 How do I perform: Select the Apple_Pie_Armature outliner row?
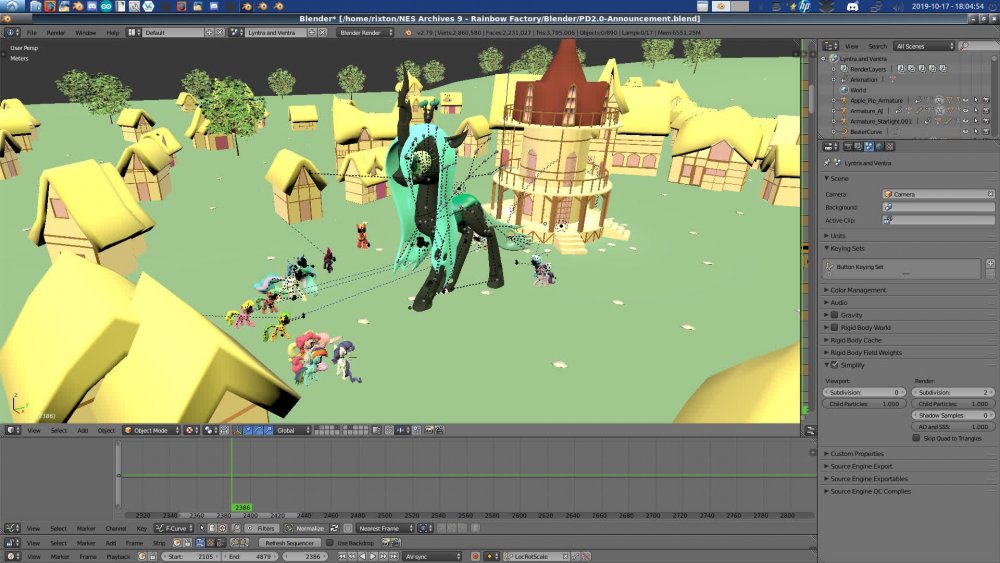pos(876,100)
